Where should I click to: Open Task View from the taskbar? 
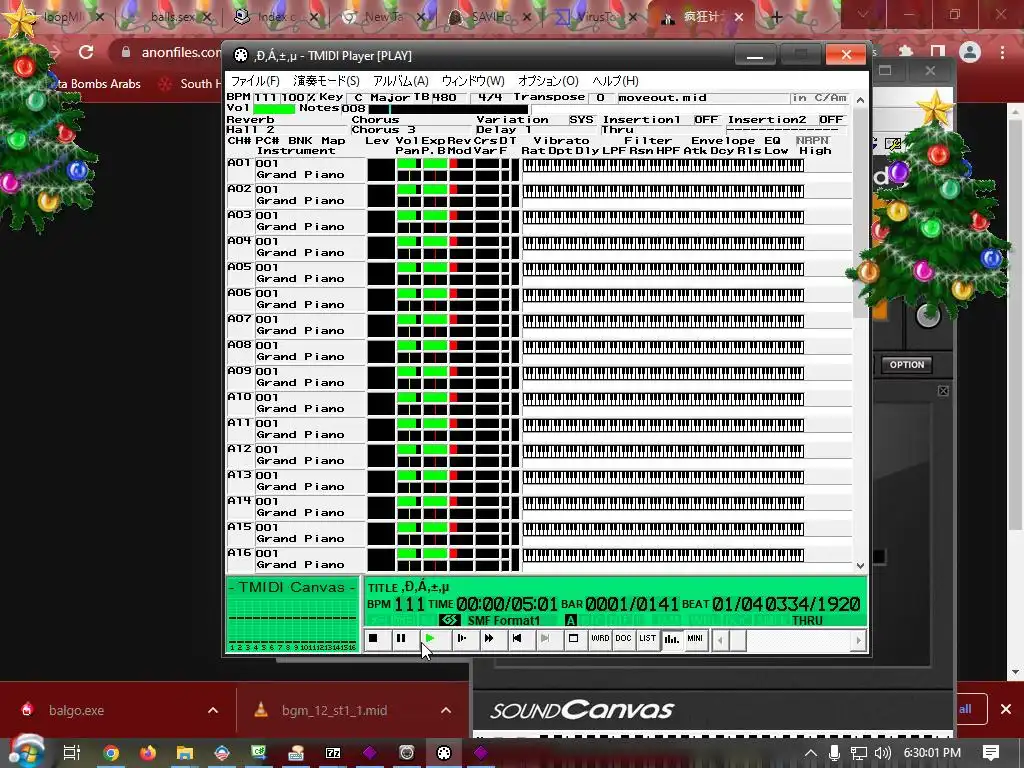click(x=71, y=753)
